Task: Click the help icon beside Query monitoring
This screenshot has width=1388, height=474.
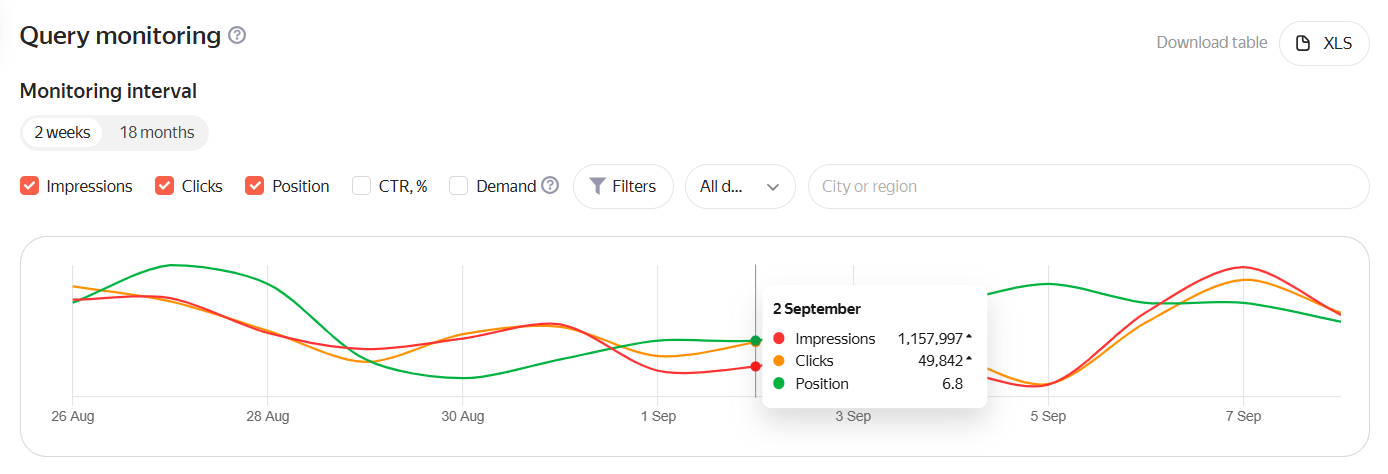Action: coord(237,36)
